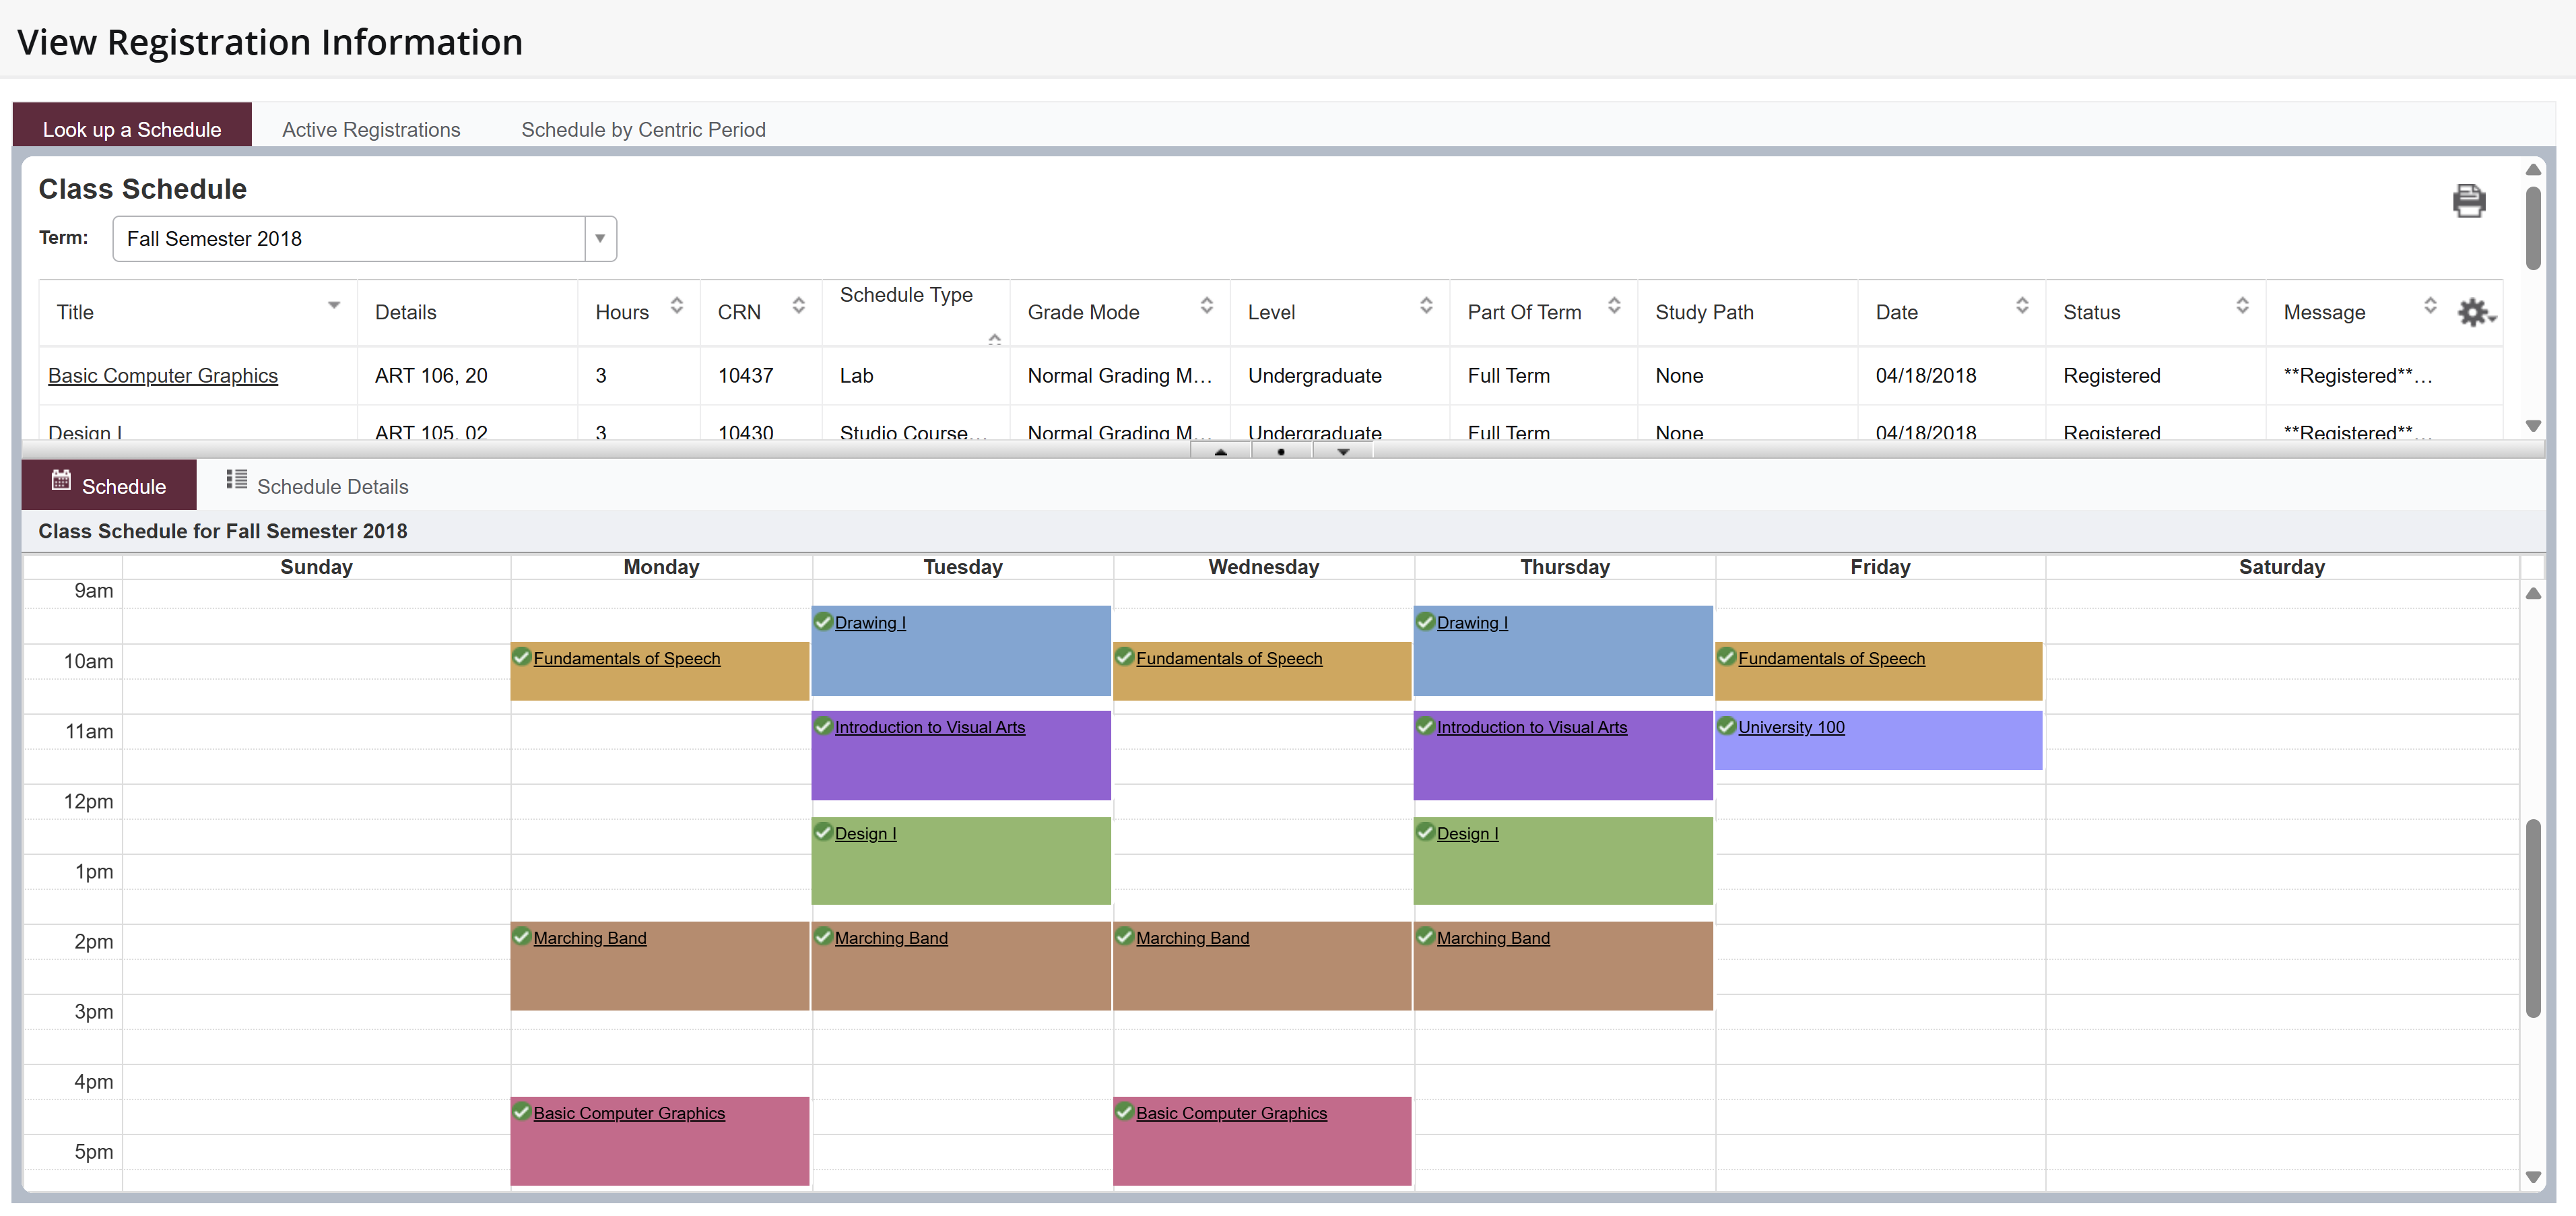The image size is (2576, 1216).
Task: Expand panel with splitter down arrow
Action: click(1343, 452)
